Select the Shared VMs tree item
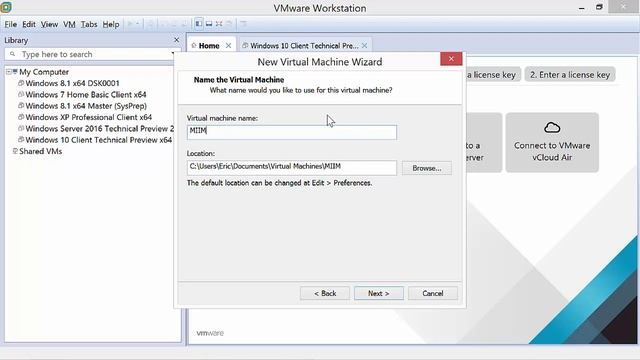Screen dimensions: 640x360 click(37, 151)
